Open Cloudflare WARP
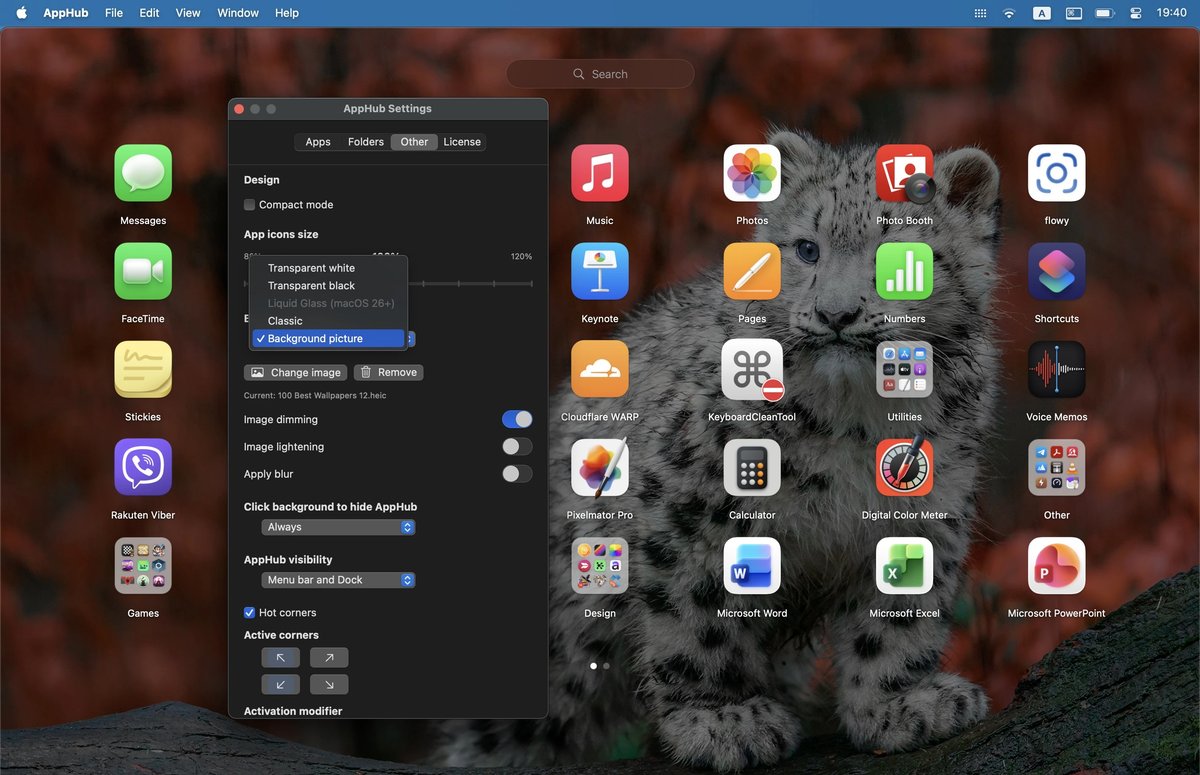The image size is (1200, 775). pos(600,369)
